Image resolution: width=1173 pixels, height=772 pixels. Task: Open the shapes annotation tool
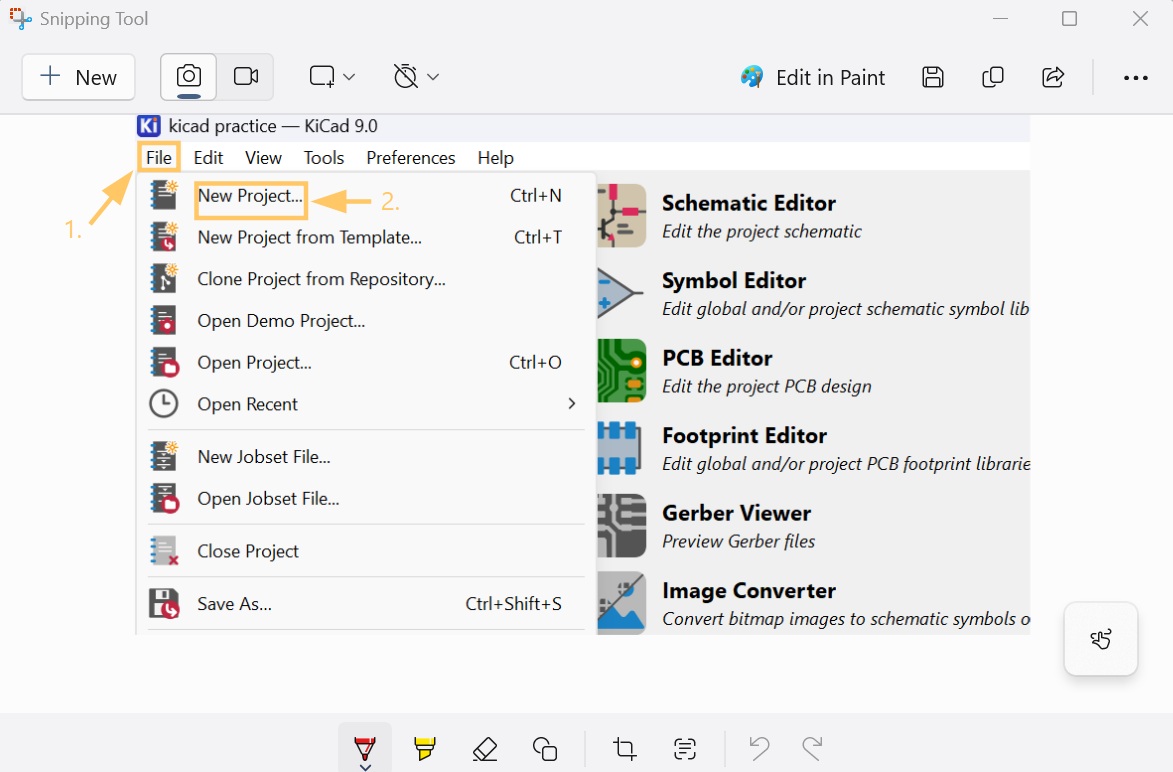click(544, 747)
